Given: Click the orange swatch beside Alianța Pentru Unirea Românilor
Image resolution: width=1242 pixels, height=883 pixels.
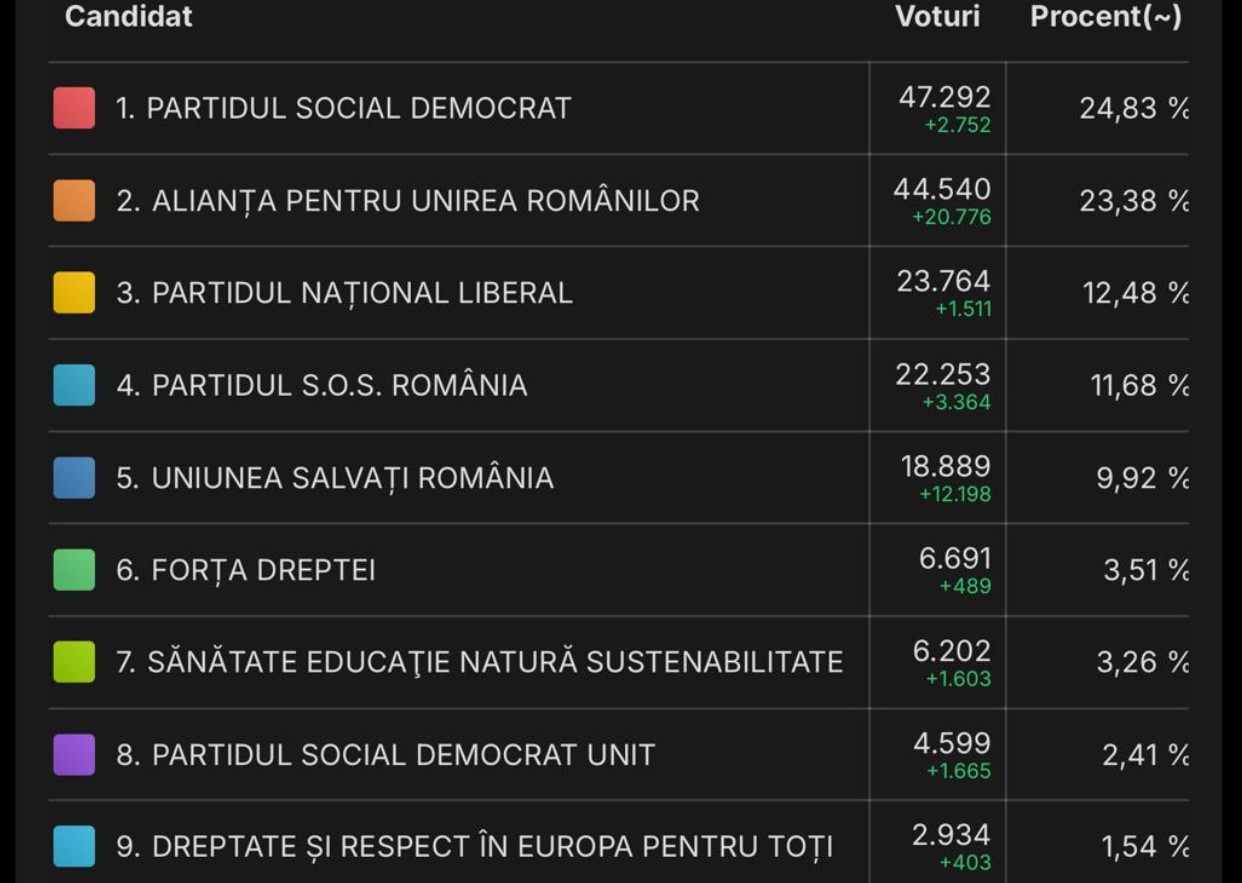Looking at the screenshot, I should [x=74, y=201].
